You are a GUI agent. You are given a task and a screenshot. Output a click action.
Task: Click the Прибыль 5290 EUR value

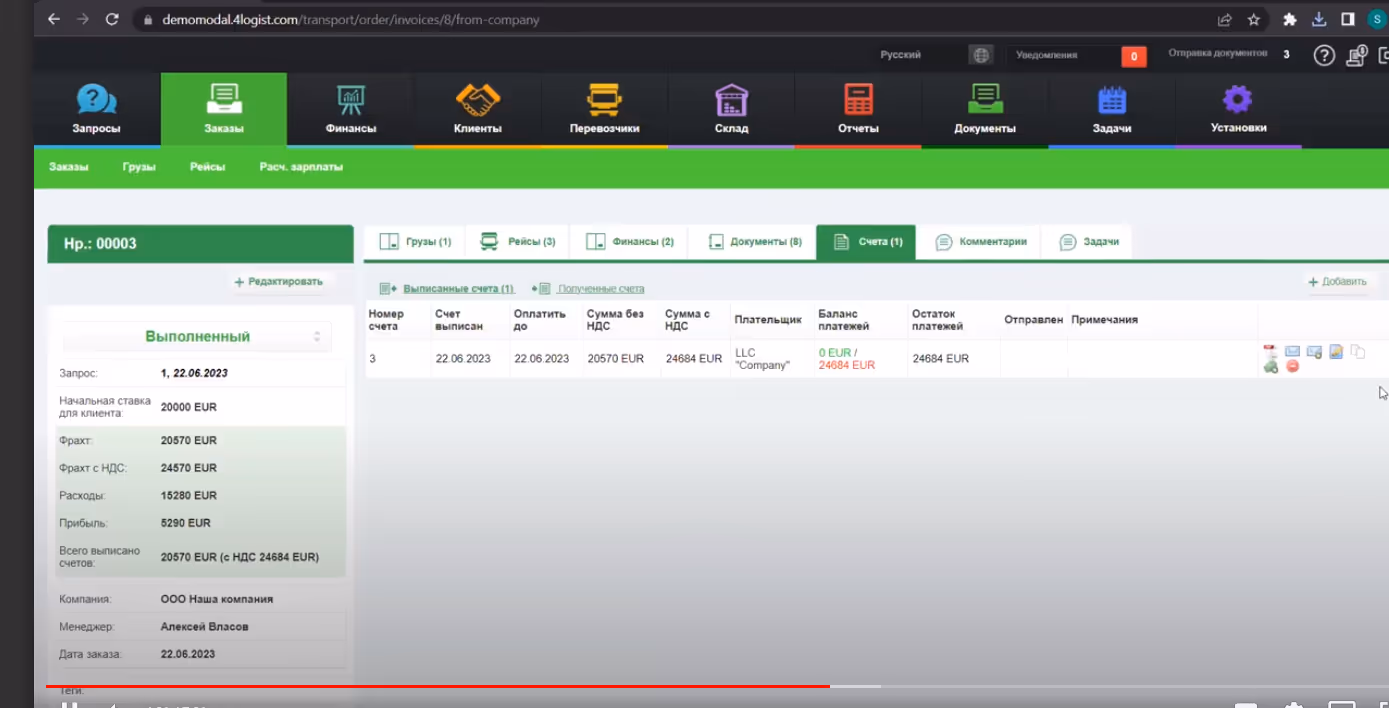click(185, 523)
